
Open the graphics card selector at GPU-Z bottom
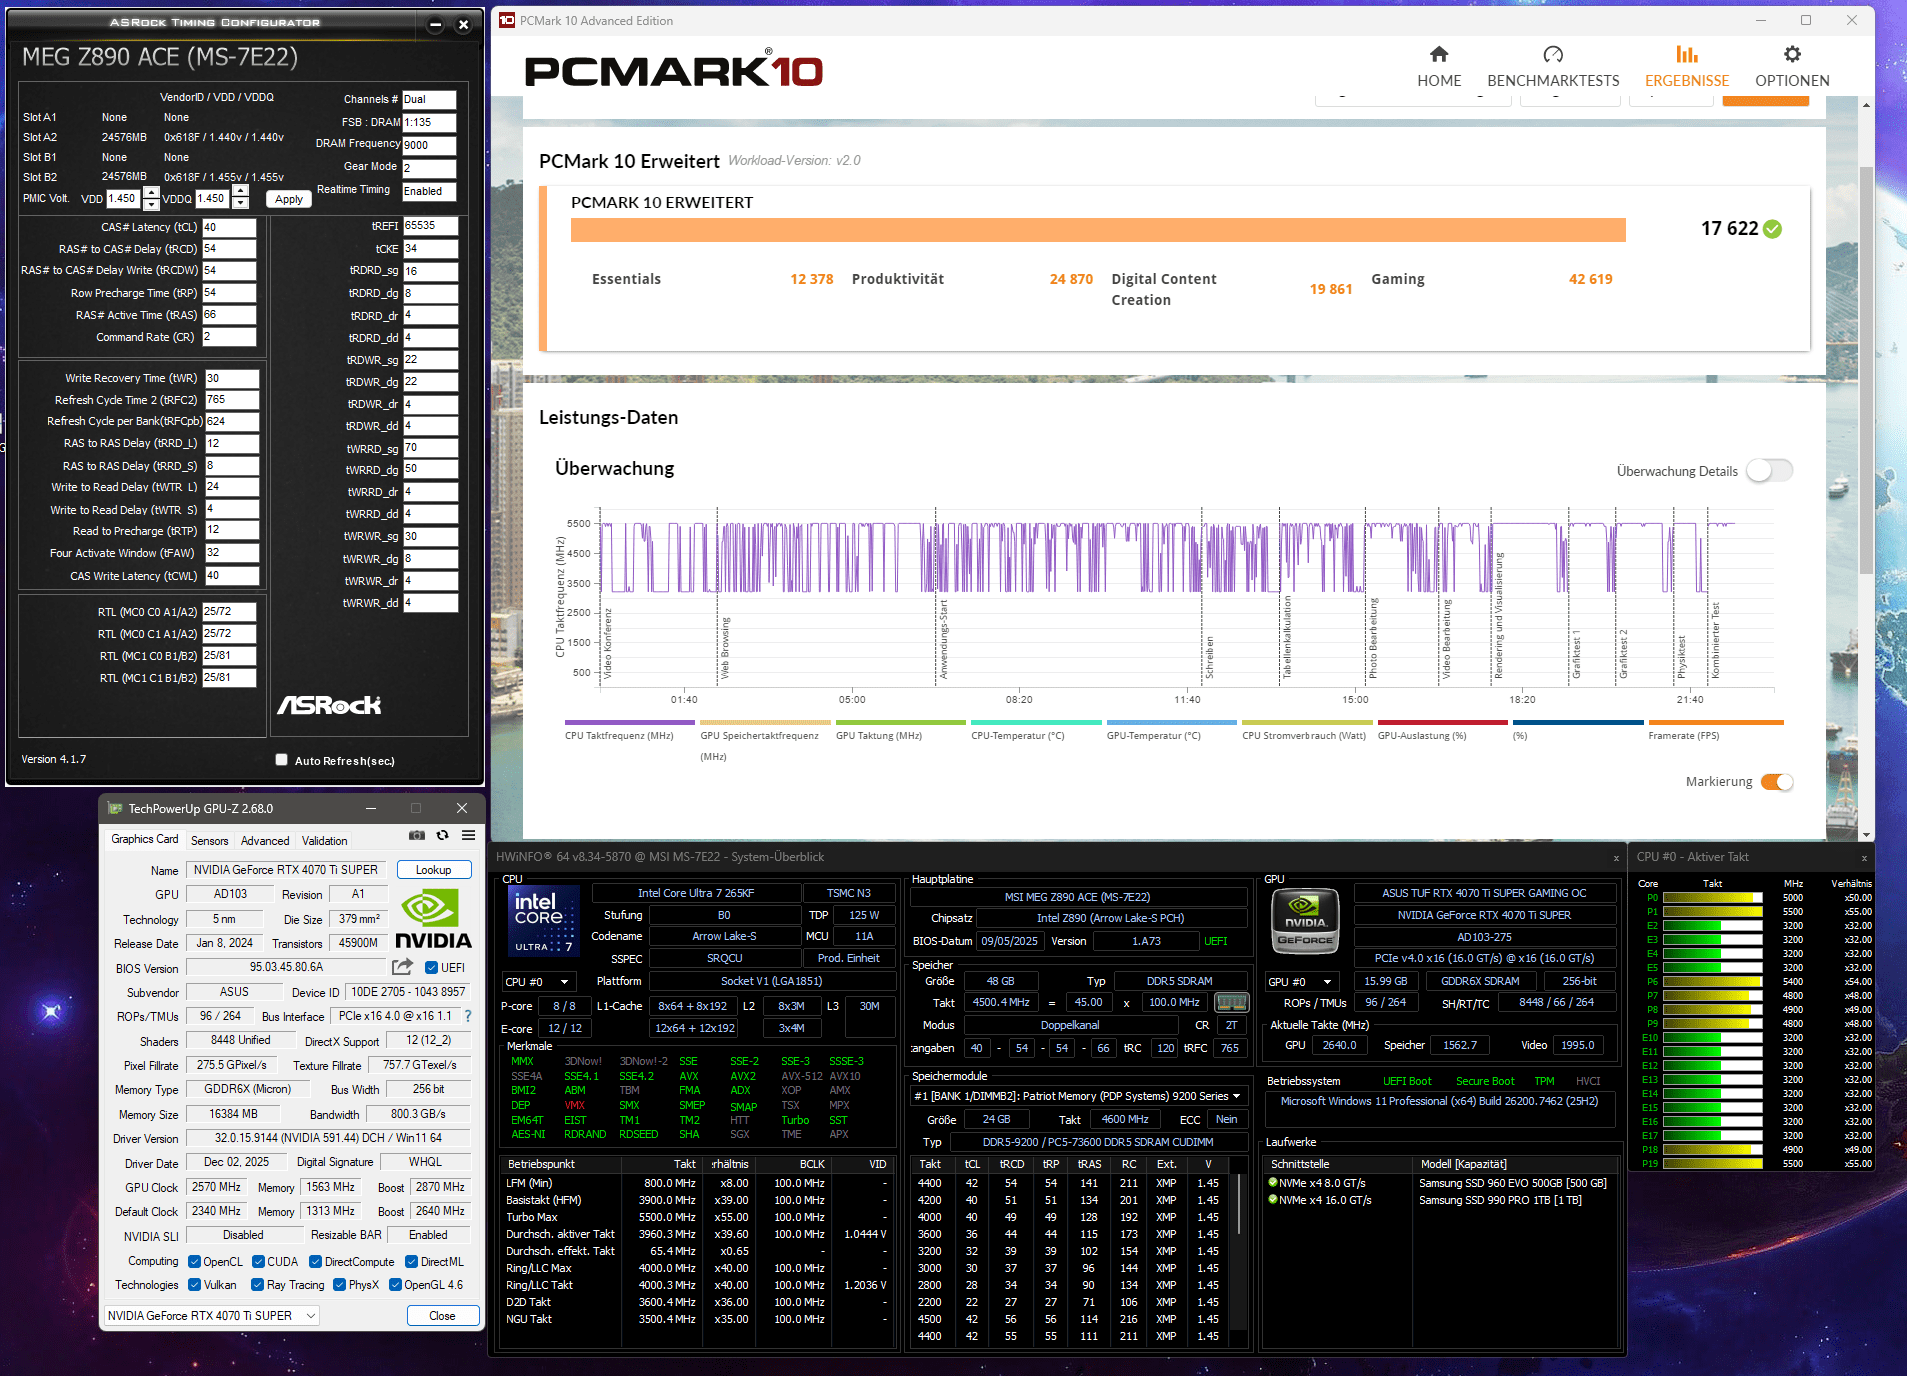pyautogui.click(x=208, y=1315)
